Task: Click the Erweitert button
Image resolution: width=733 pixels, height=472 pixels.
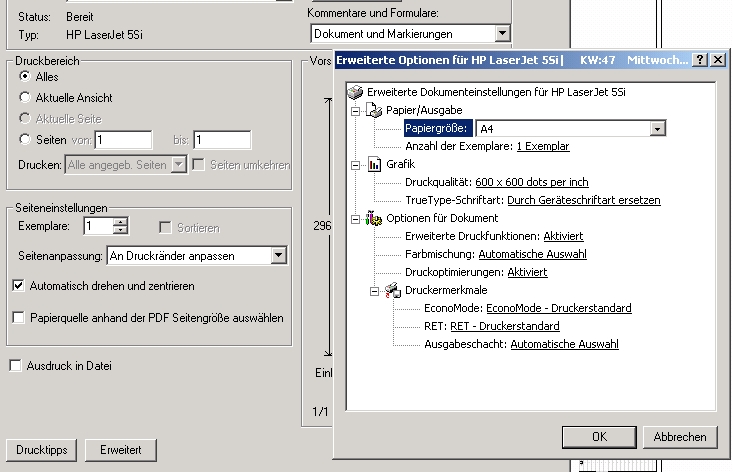Action: (121, 450)
